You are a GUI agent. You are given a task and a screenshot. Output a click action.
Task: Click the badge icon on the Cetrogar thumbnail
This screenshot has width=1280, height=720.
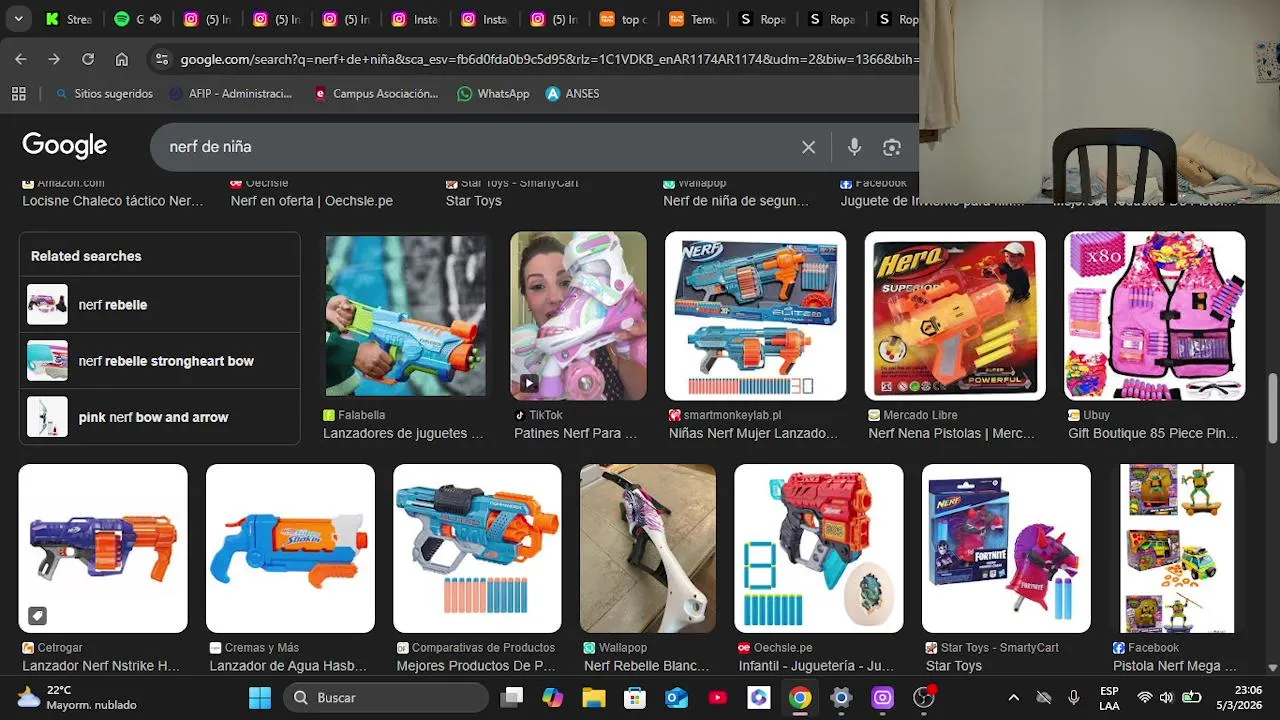pos(37,615)
